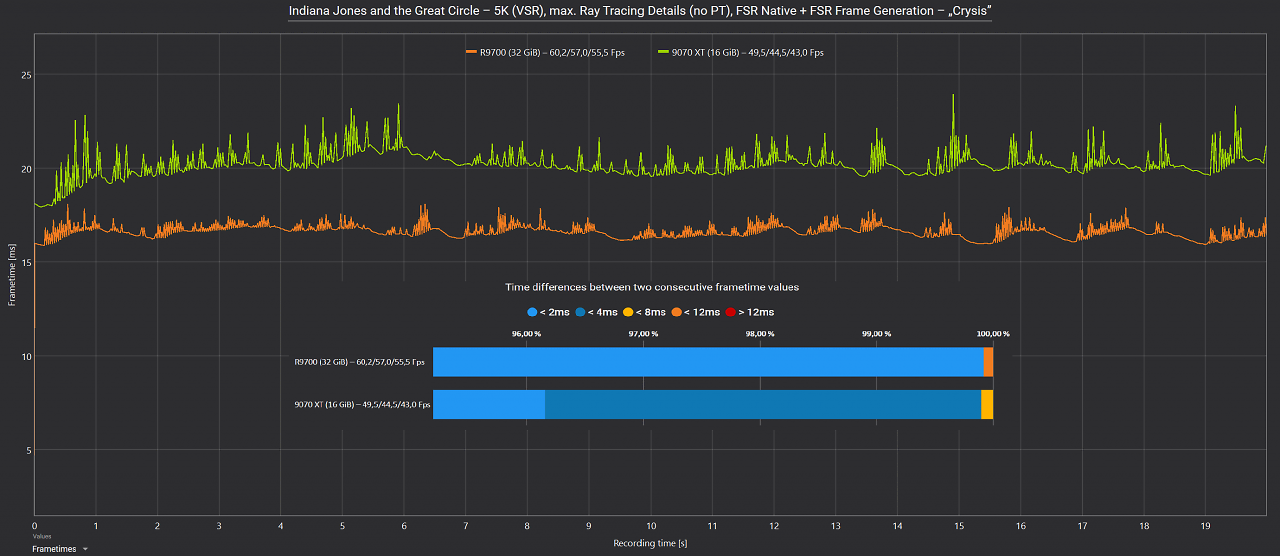Viewport: 1280px width, 556px height.
Task: Click 'Time differences between two consecutive frametime values' heading
Action: (x=652, y=287)
